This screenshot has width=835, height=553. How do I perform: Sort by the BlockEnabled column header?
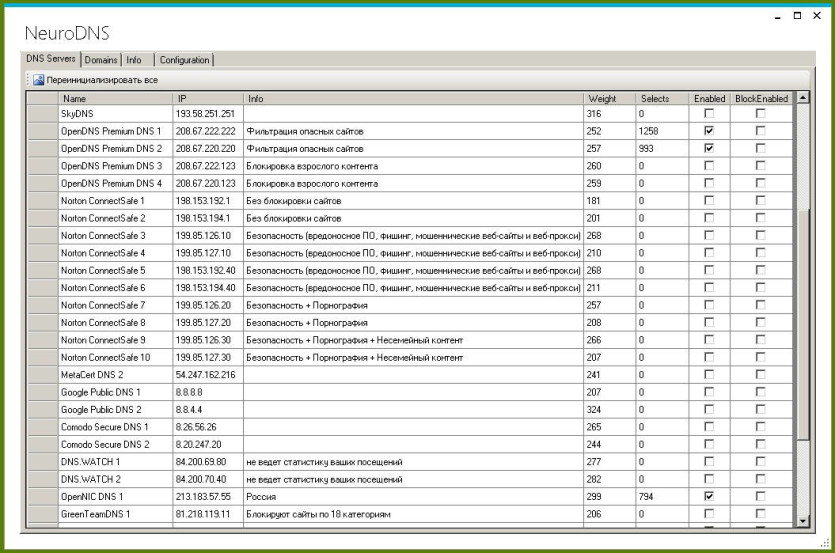(762, 99)
